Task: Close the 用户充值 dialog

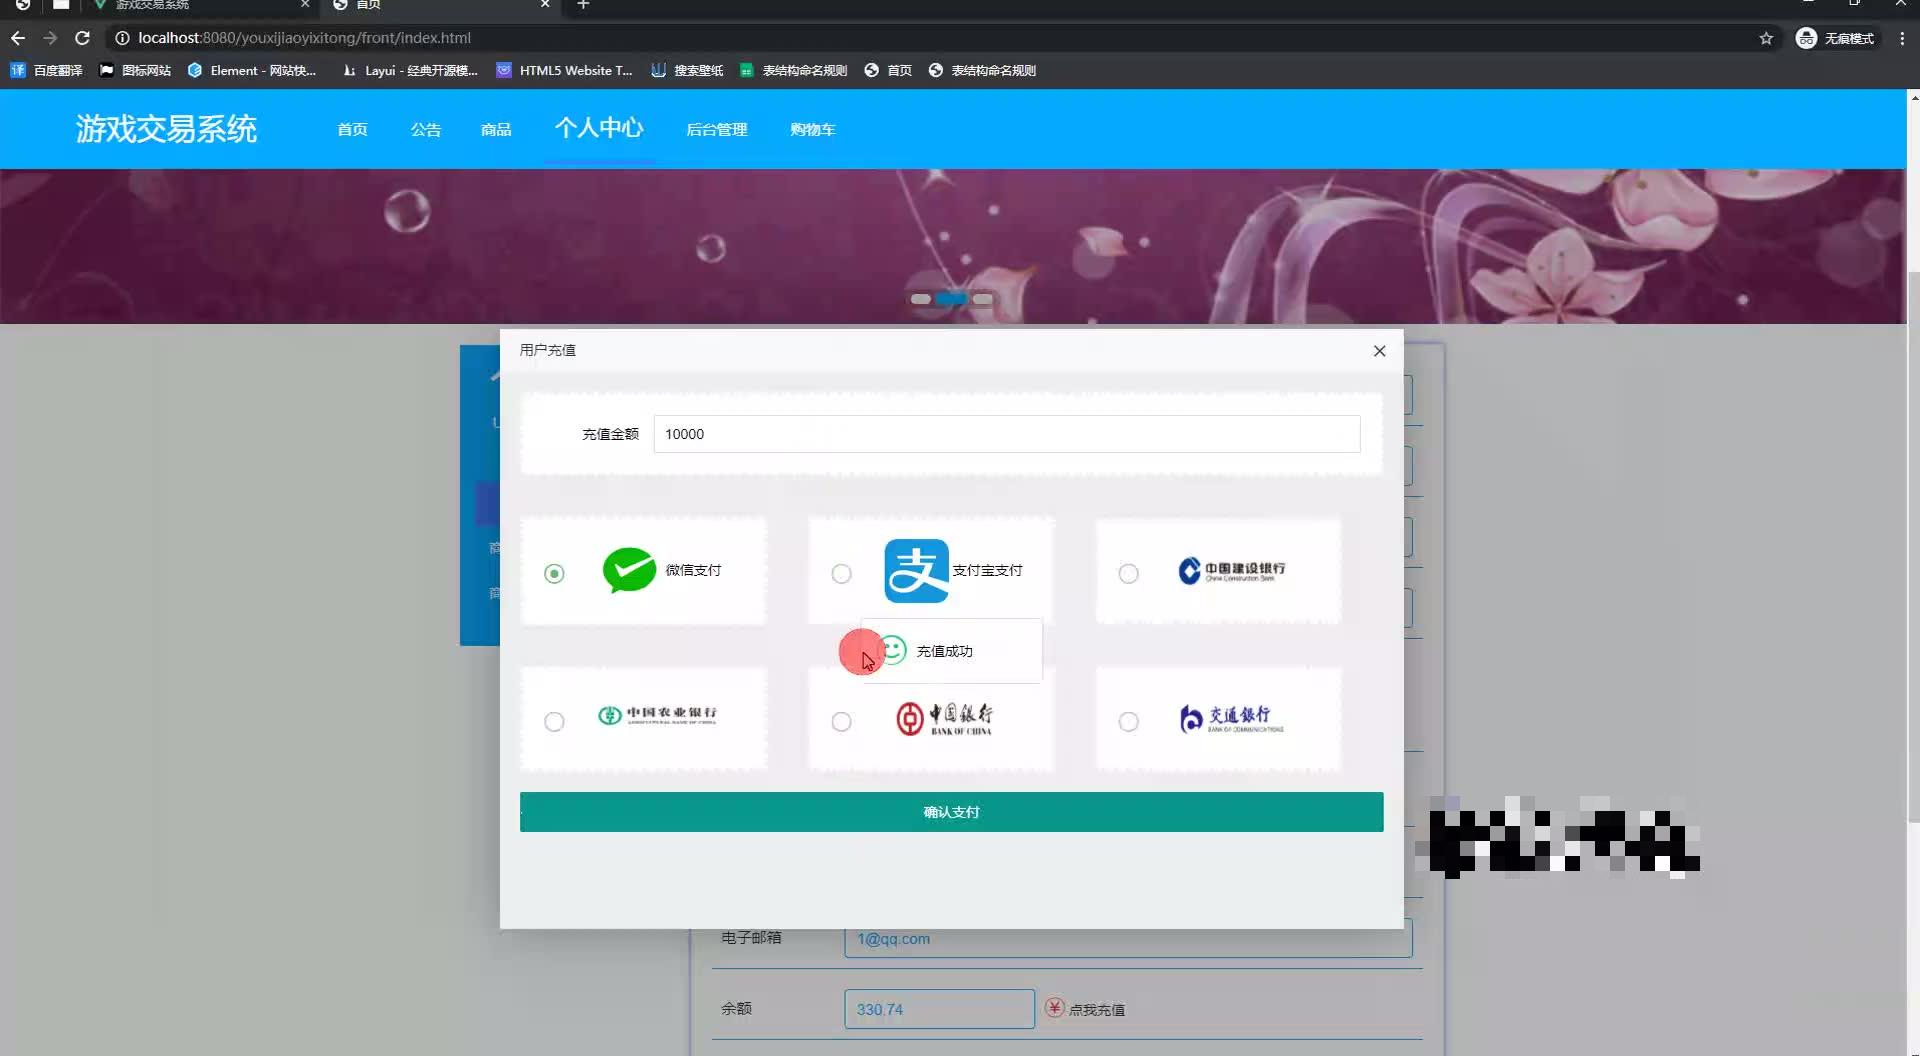Action: (x=1379, y=351)
